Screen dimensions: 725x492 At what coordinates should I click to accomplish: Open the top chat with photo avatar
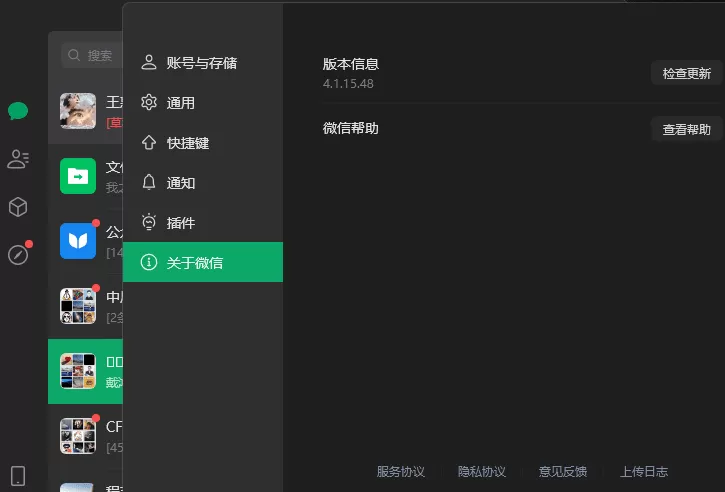pos(86,111)
